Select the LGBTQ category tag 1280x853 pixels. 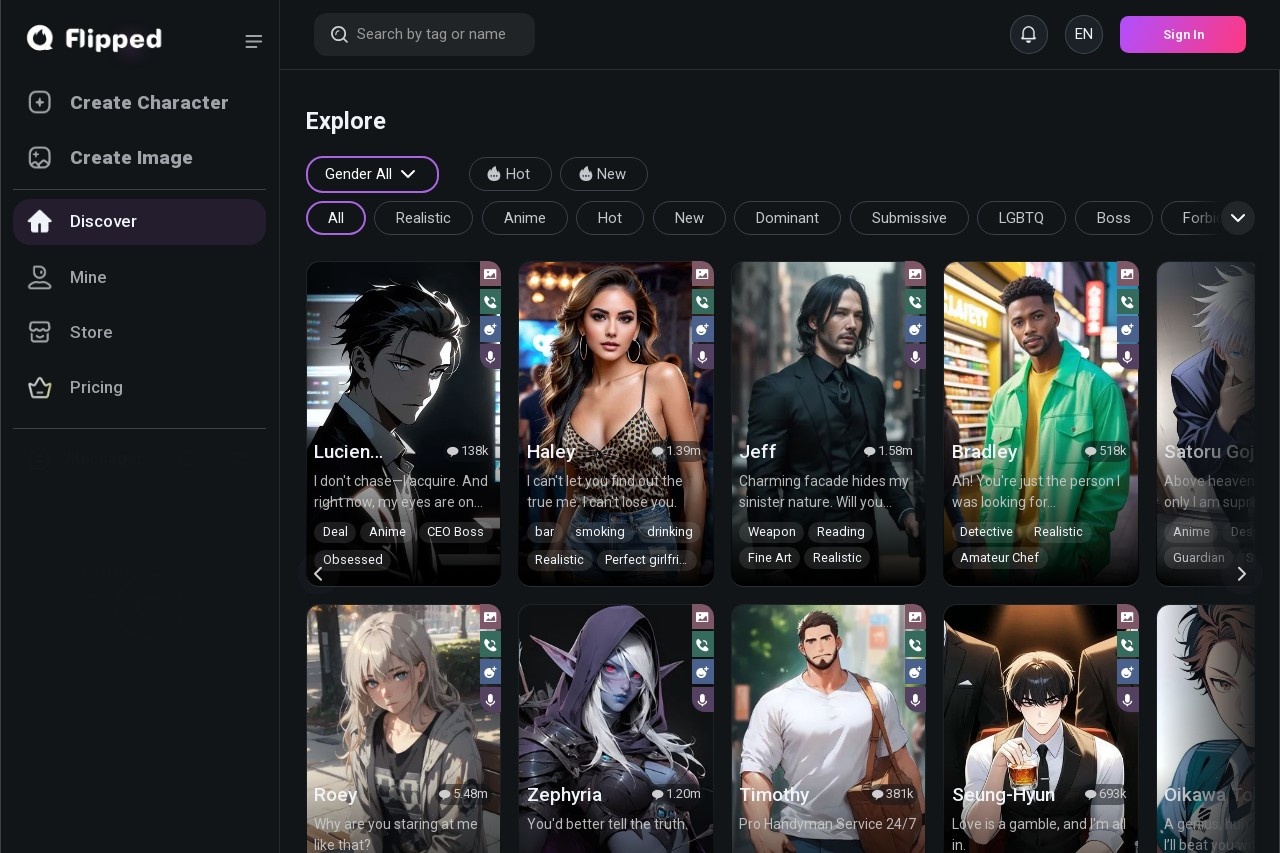click(x=1021, y=218)
